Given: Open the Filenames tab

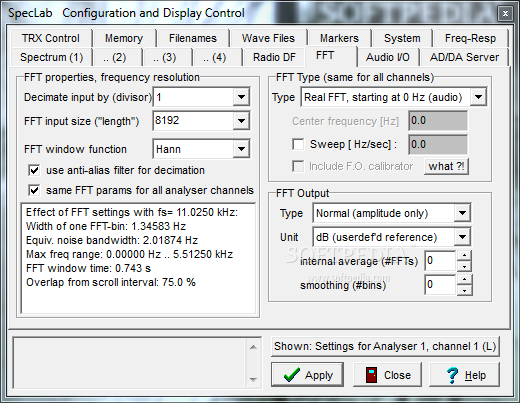Looking at the screenshot, I should (x=193, y=38).
